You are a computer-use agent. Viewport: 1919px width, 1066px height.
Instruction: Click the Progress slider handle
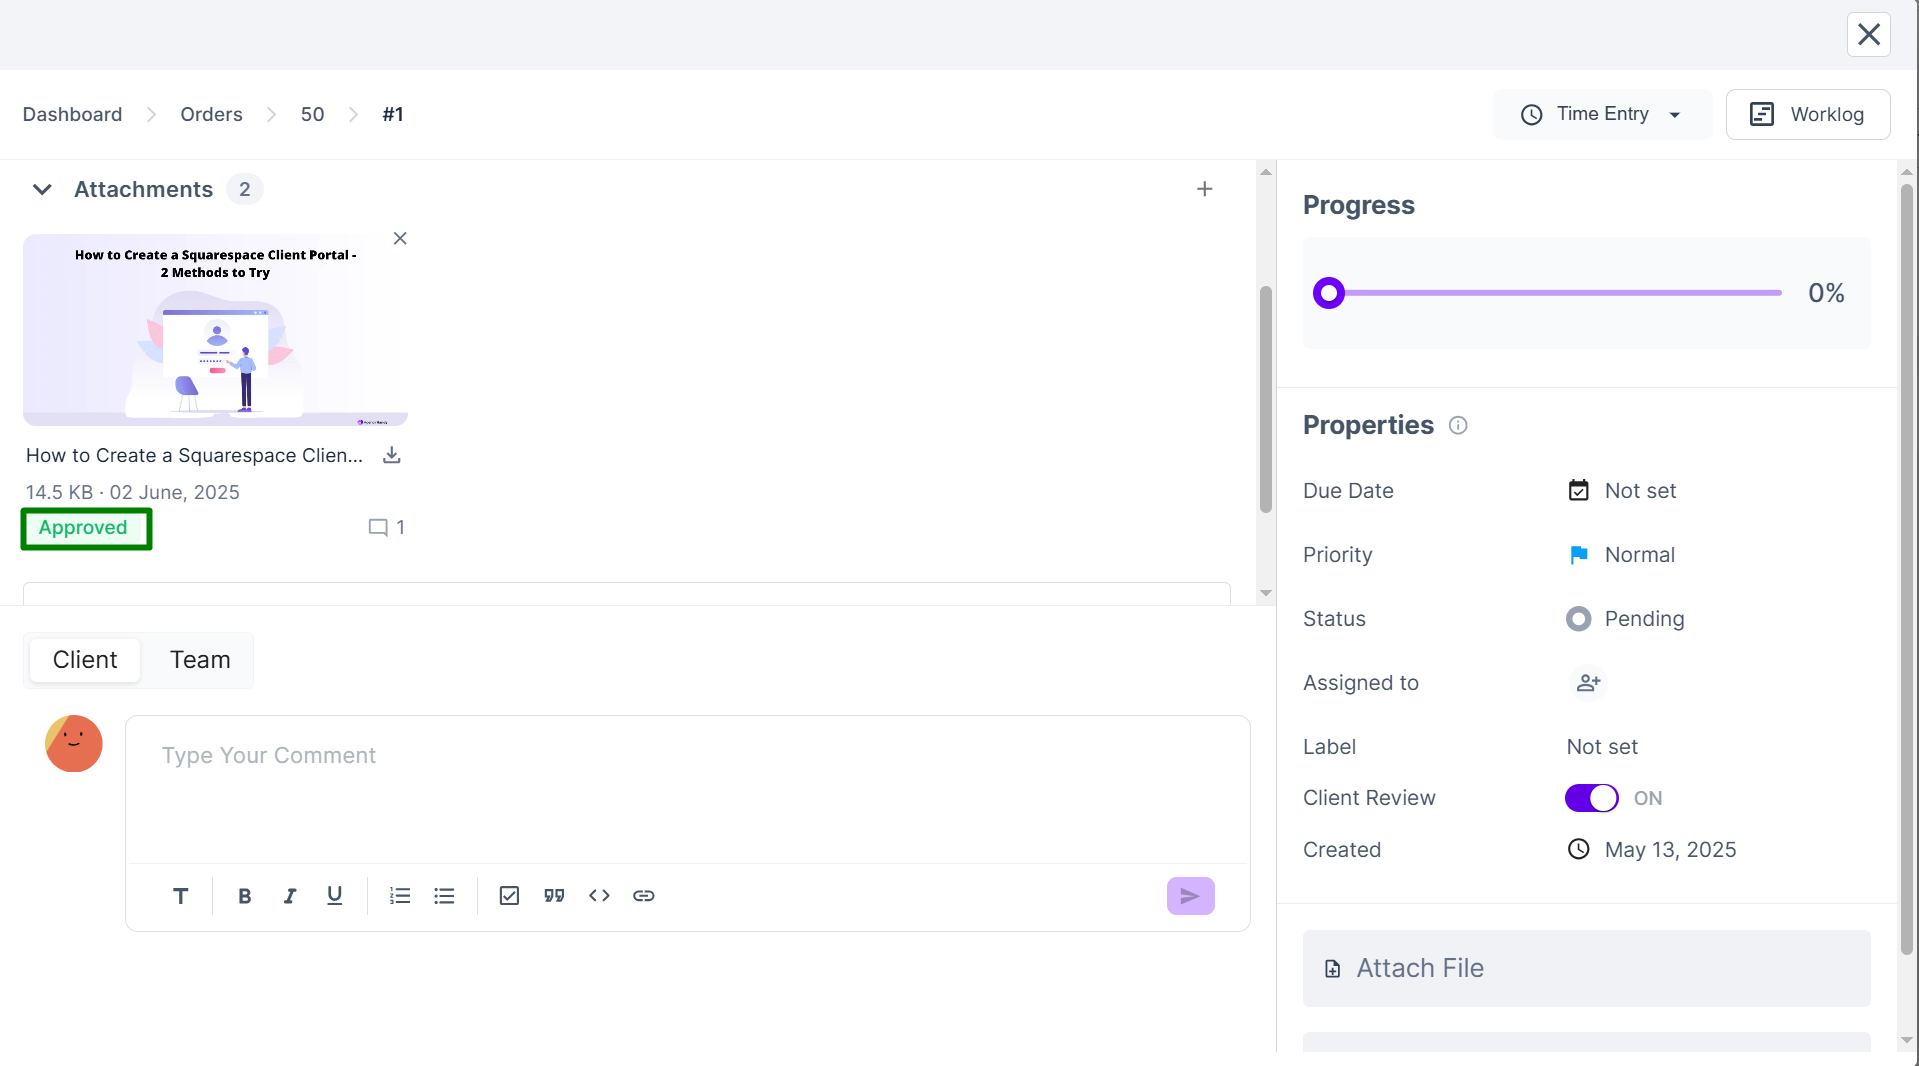1328,294
